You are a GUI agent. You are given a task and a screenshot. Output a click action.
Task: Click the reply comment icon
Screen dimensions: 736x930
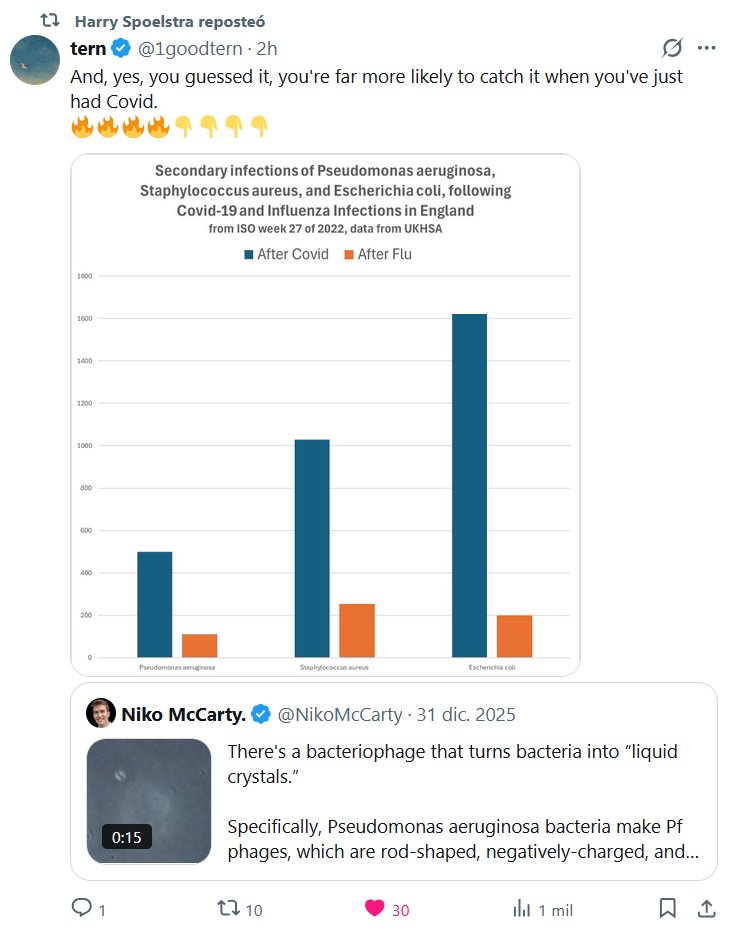pos(82,908)
